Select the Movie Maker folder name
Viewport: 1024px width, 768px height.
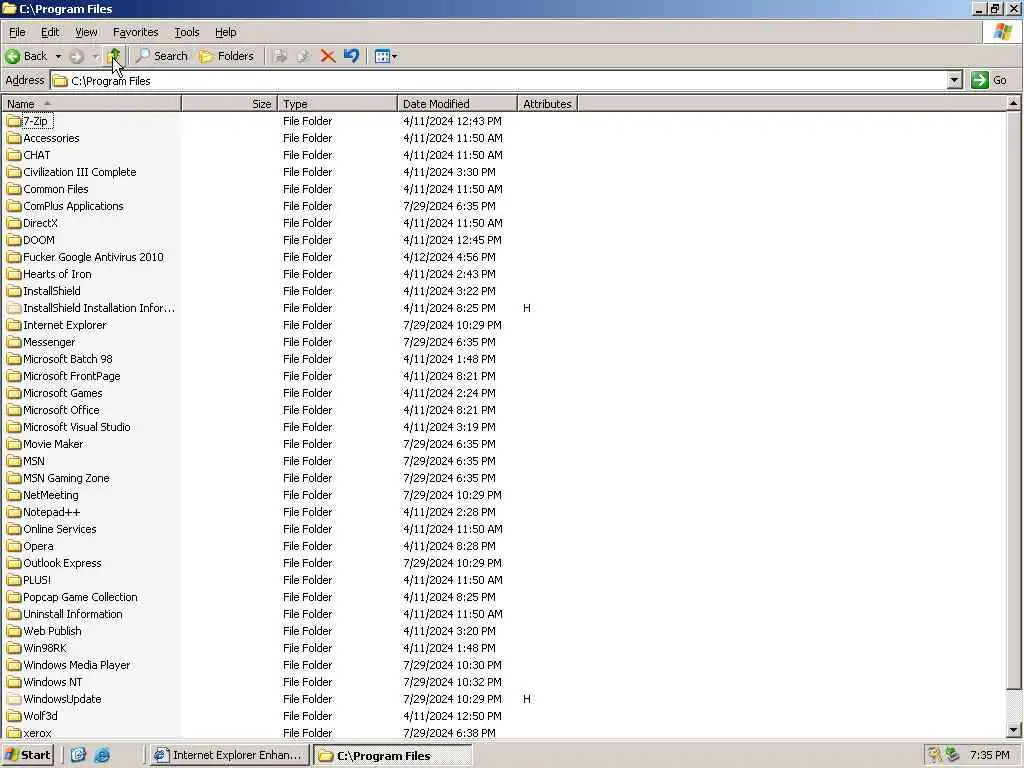(x=53, y=444)
